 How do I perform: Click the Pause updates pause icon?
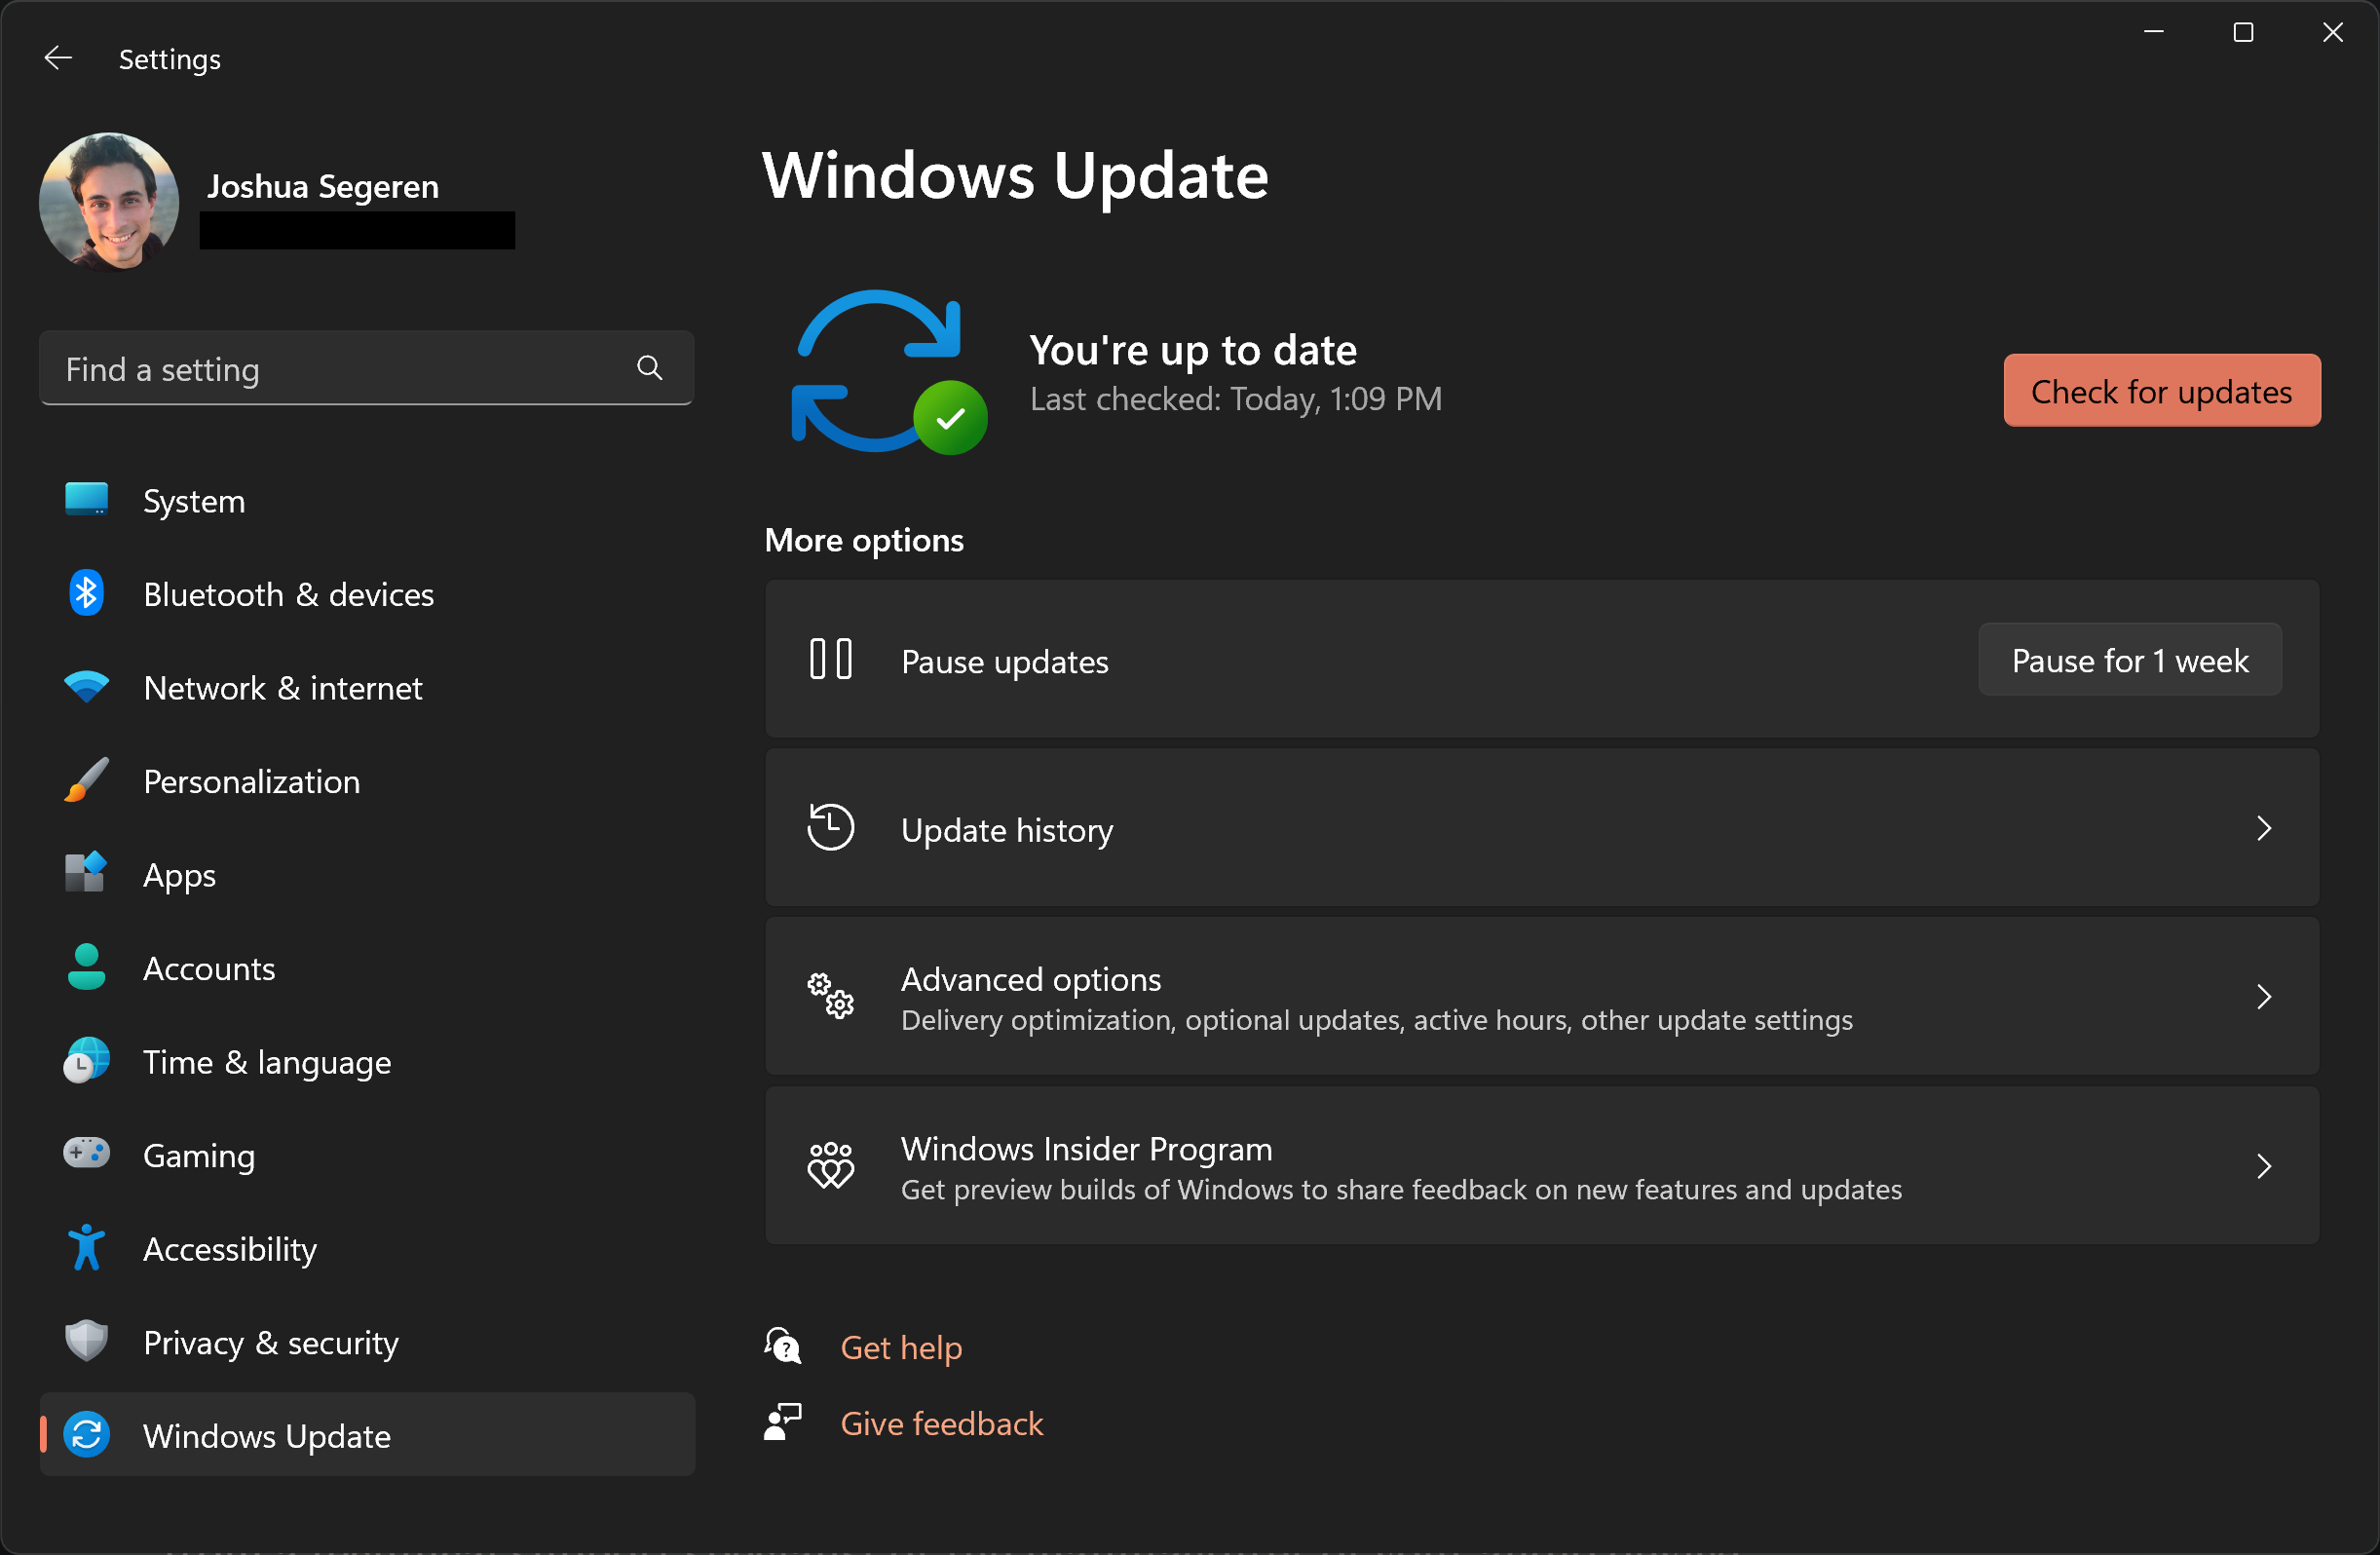830,660
